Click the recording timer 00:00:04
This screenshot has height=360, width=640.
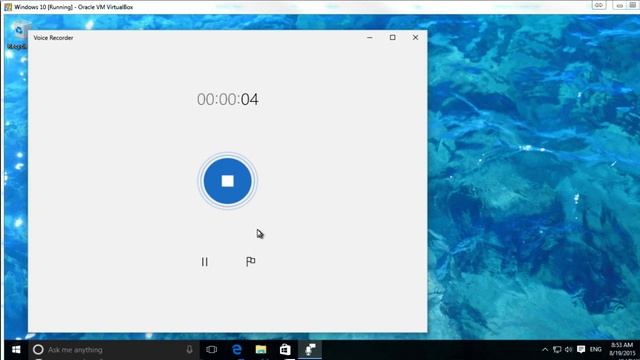click(227, 99)
